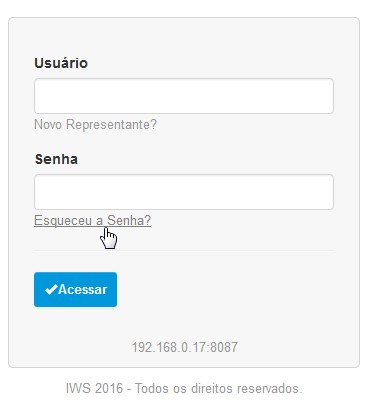Select the 192.168.0.17:8087 server address text
Screen dimensions: 368x406
(x=185, y=347)
